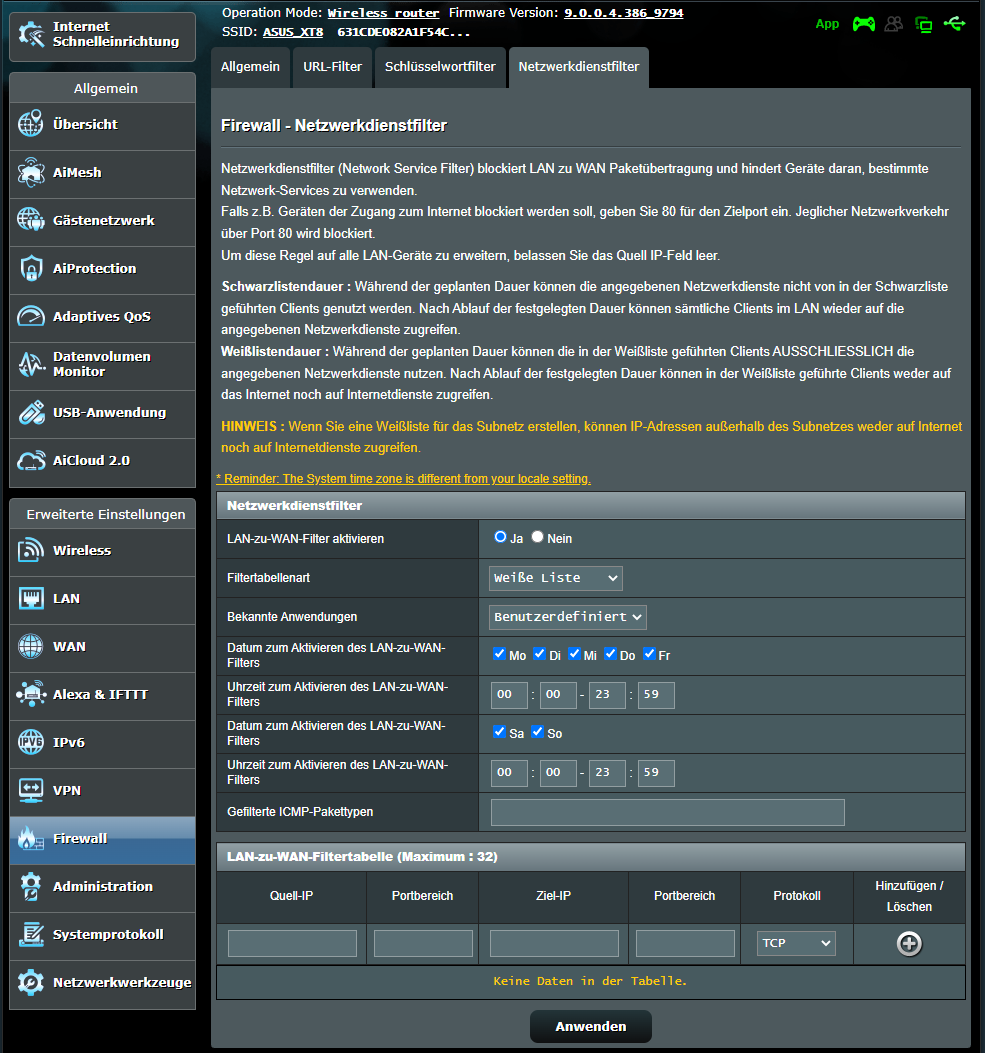Image resolution: width=985 pixels, height=1053 pixels.
Task: Toggle the Mi weekday checkbox
Action: coord(574,653)
